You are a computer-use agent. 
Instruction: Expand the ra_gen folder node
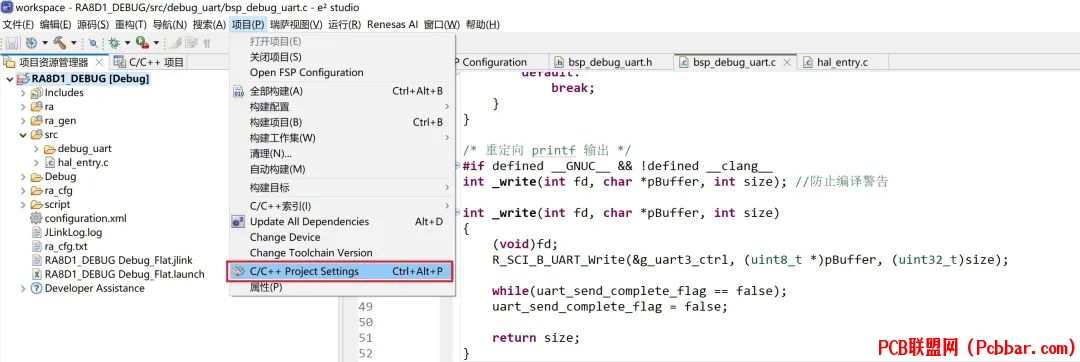pyautogui.click(x=23, y=120)
